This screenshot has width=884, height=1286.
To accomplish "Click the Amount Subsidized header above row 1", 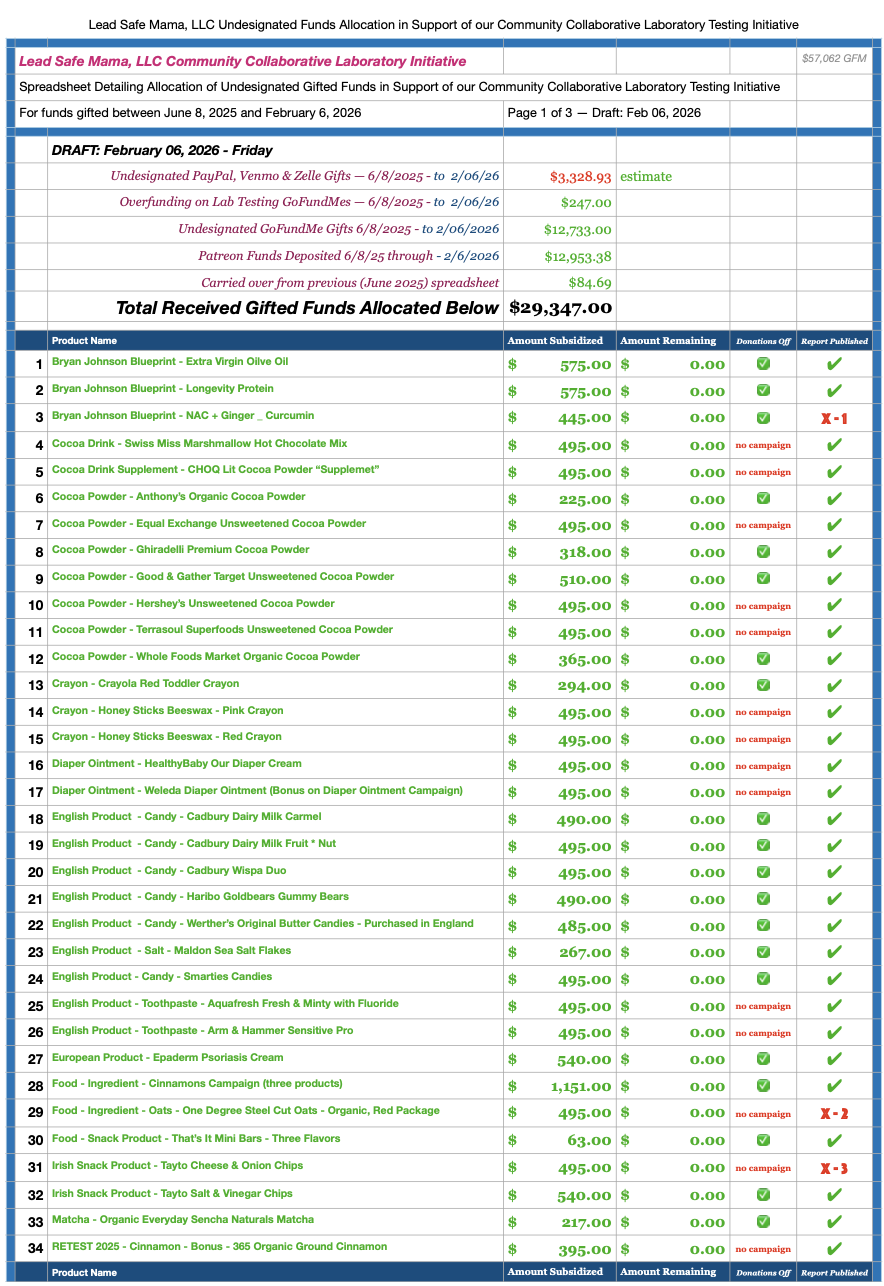I will click(x=555, y=341).
